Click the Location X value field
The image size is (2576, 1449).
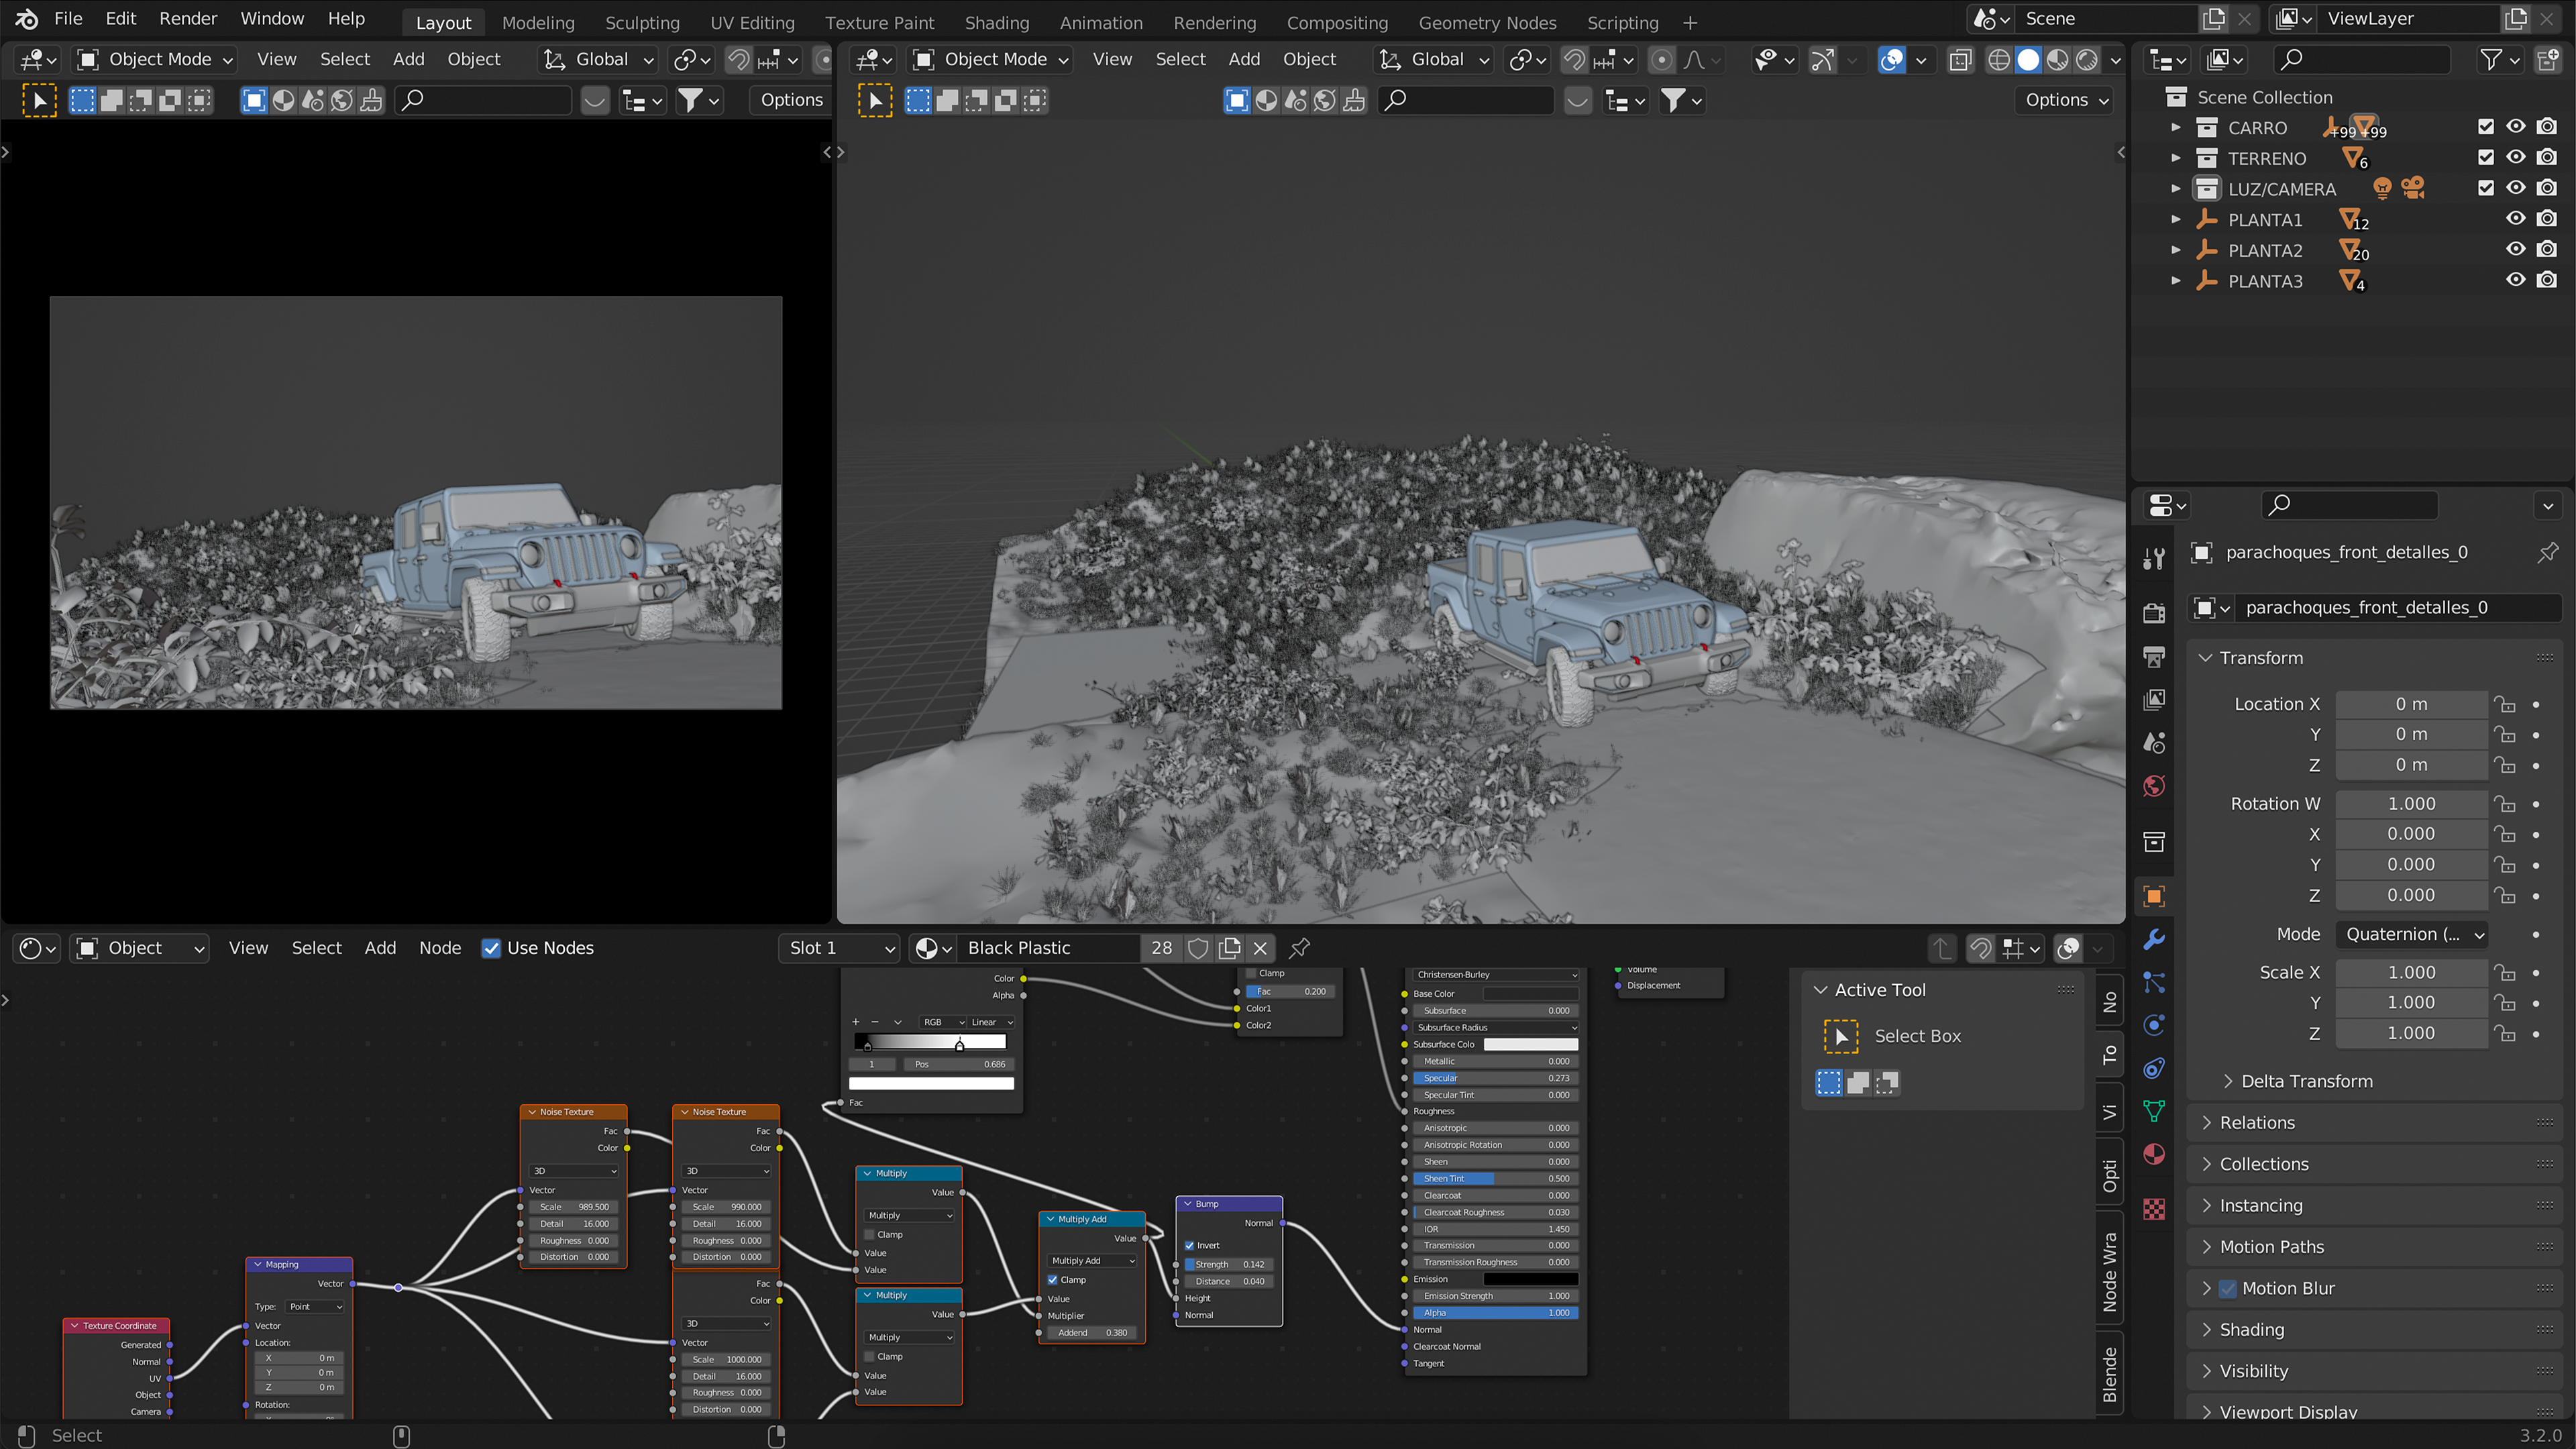pos(2412,704)
